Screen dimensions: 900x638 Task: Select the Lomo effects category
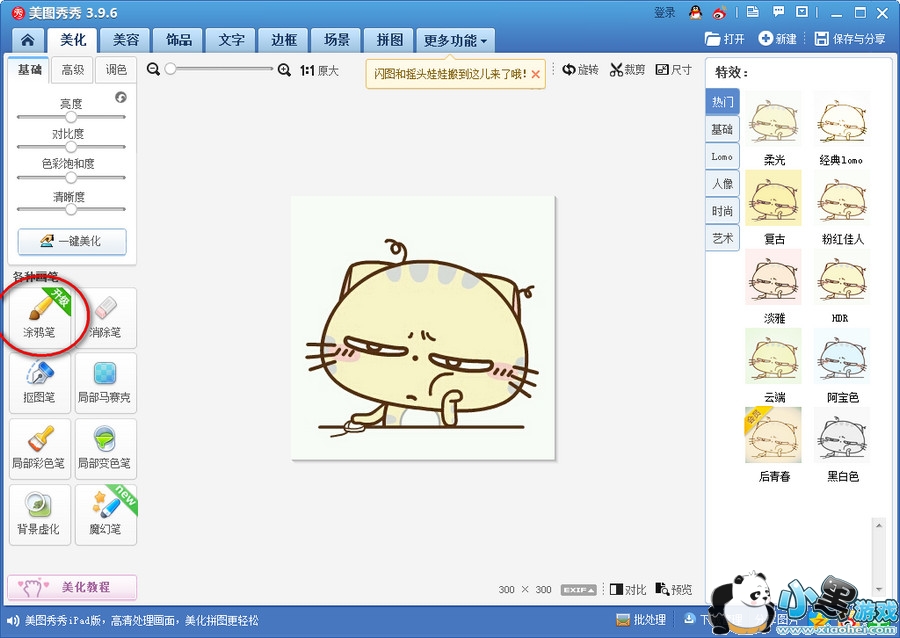(x=722, y=157)
